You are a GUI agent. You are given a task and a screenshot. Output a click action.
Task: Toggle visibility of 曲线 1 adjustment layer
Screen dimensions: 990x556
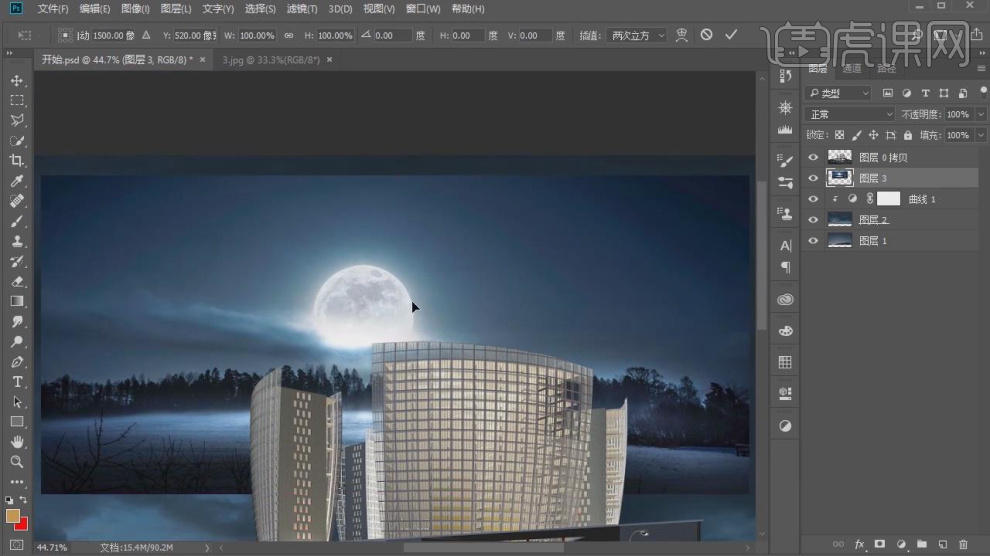tap(813, 199)
